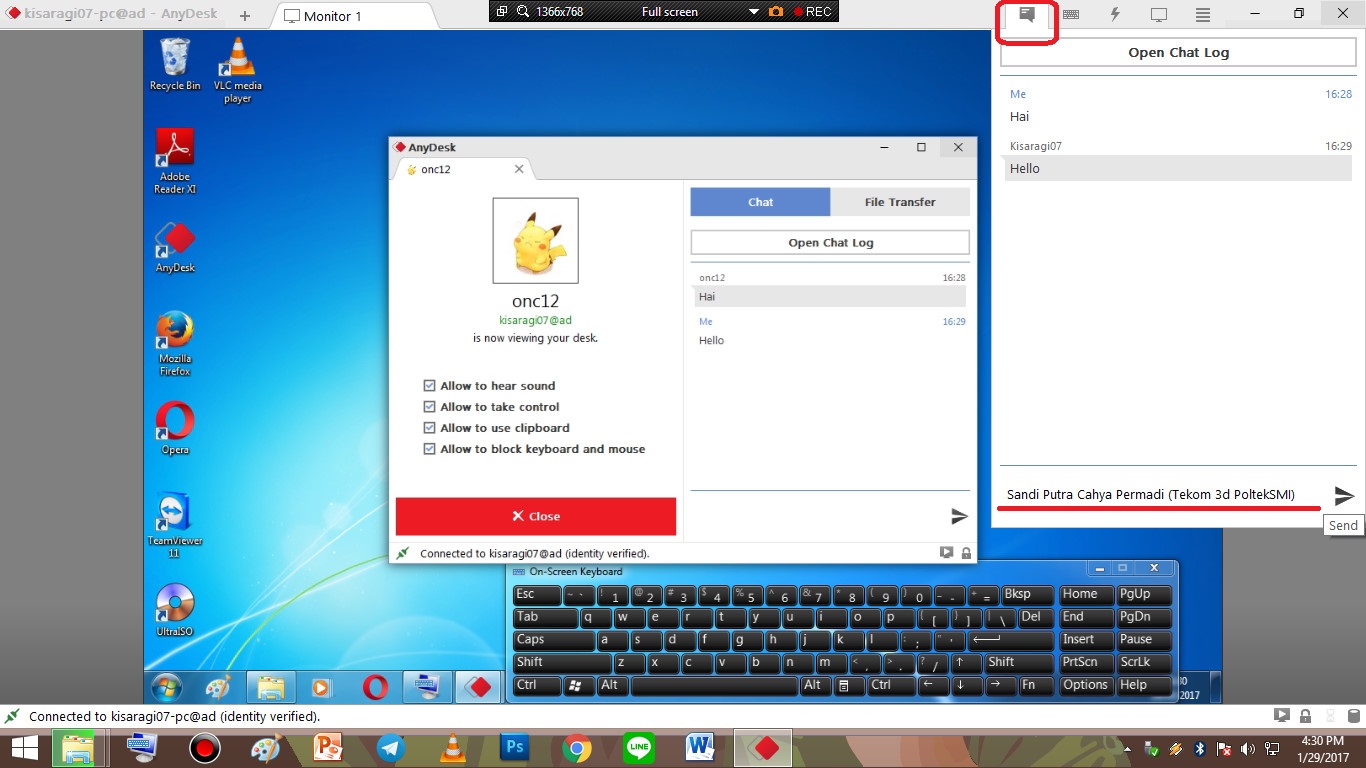1366x768 pixels.
Task: Toggle ScrLk key on On-Screen Keyboard
Action: point(1144,663)
